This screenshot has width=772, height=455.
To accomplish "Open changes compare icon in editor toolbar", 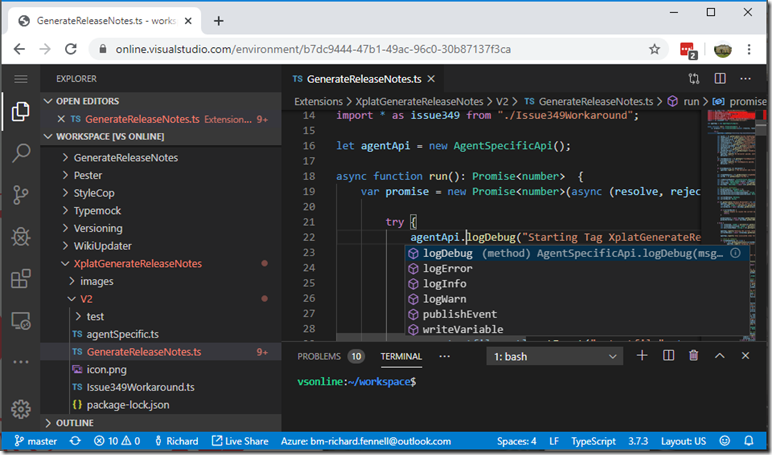I will tap(694, 79).
